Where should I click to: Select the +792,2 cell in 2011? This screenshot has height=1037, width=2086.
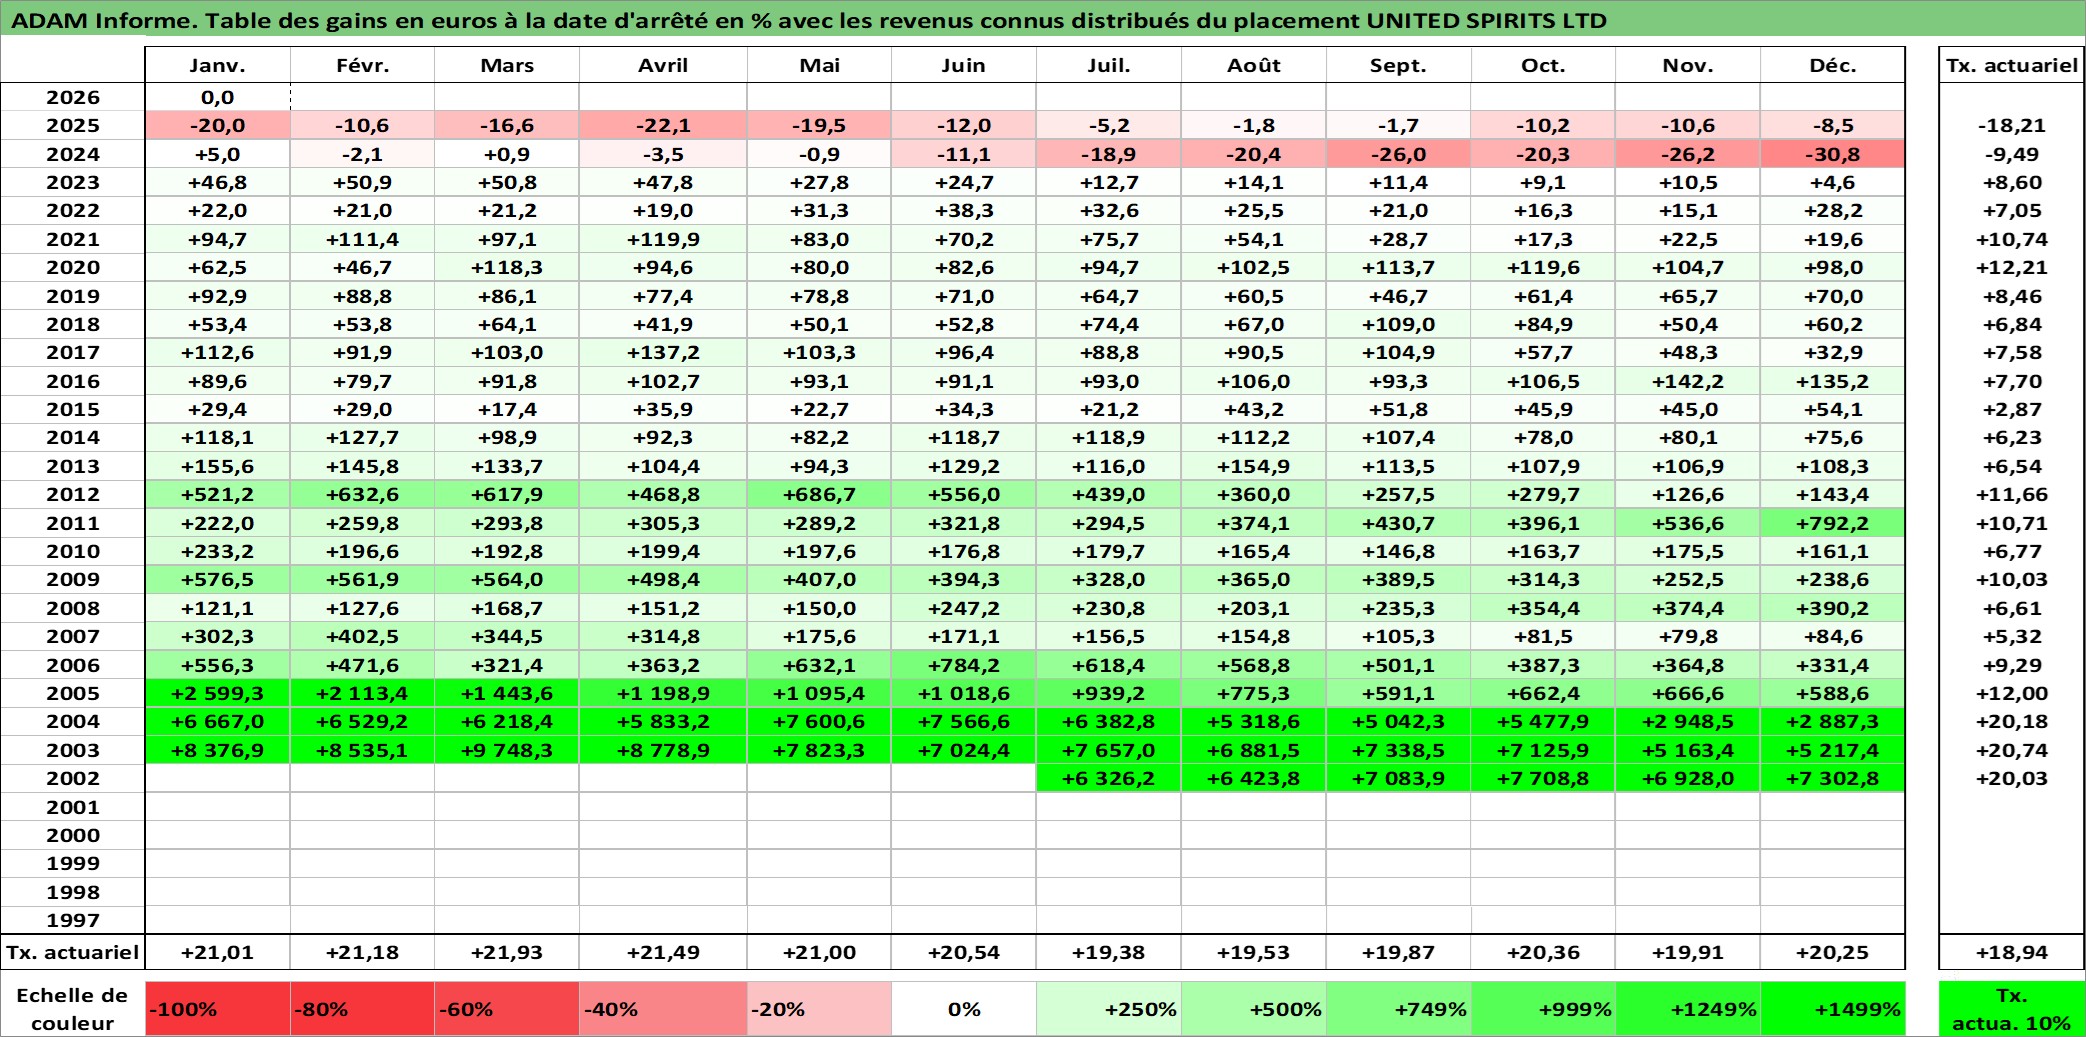coord(1832,523)
